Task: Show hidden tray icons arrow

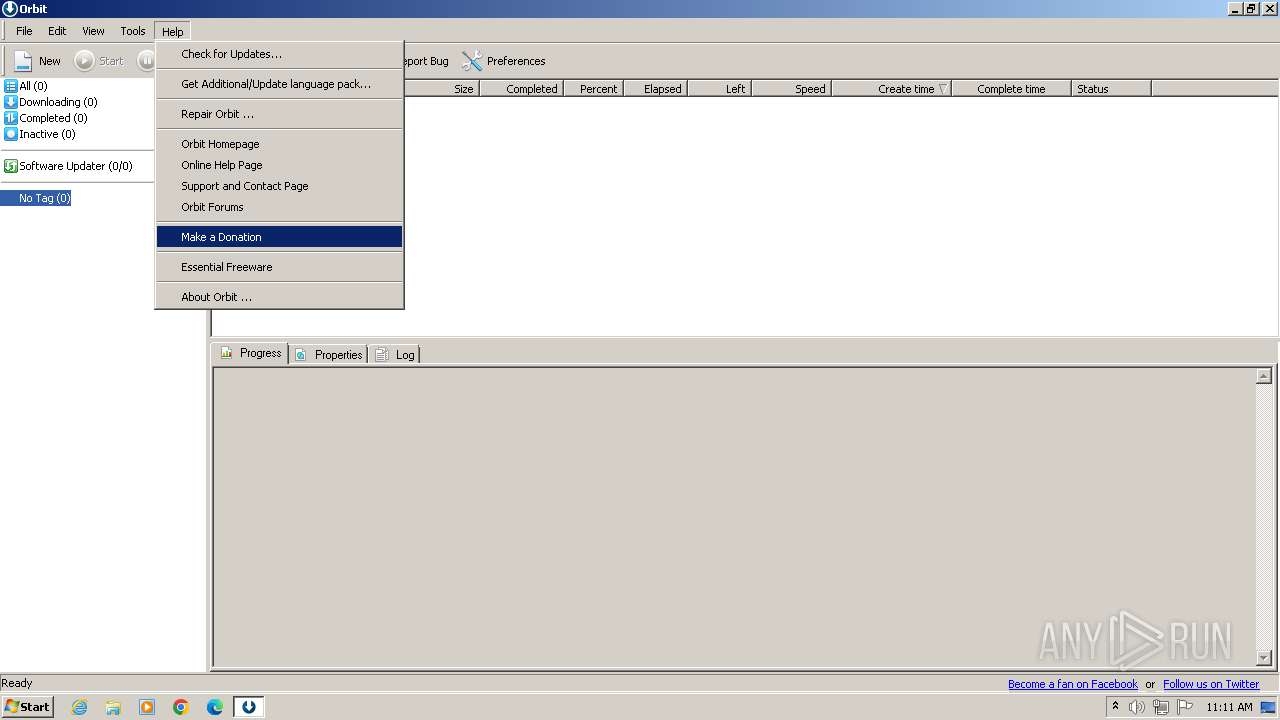Action: [1115, 706]
